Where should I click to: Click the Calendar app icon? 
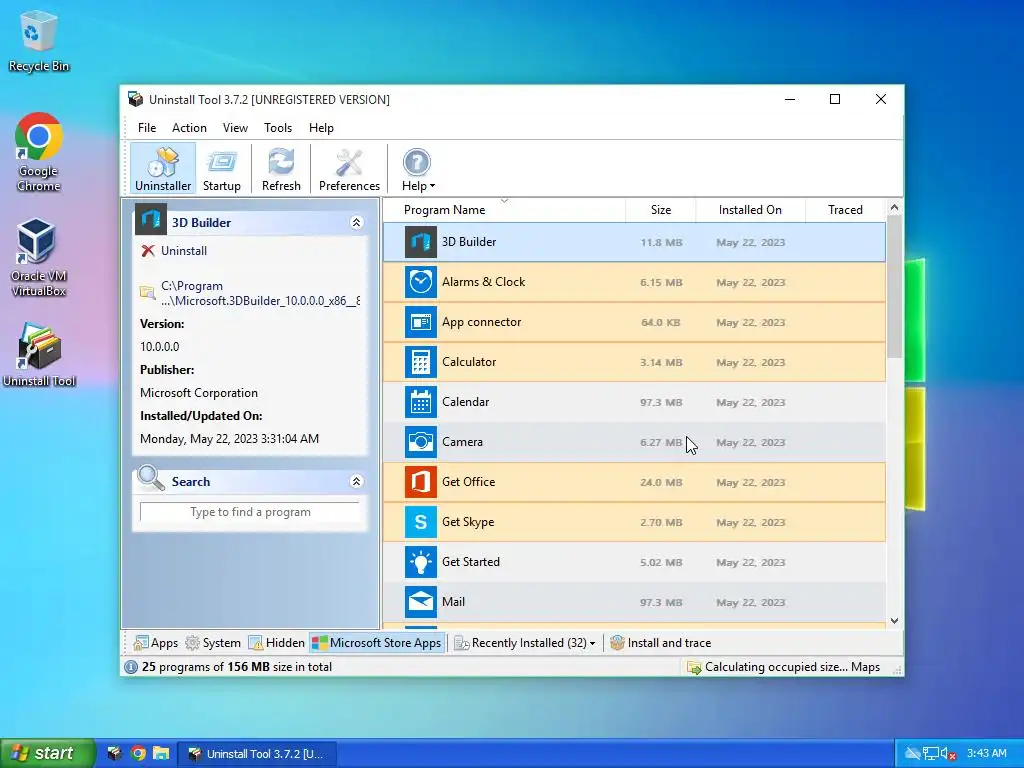[421, 402]
